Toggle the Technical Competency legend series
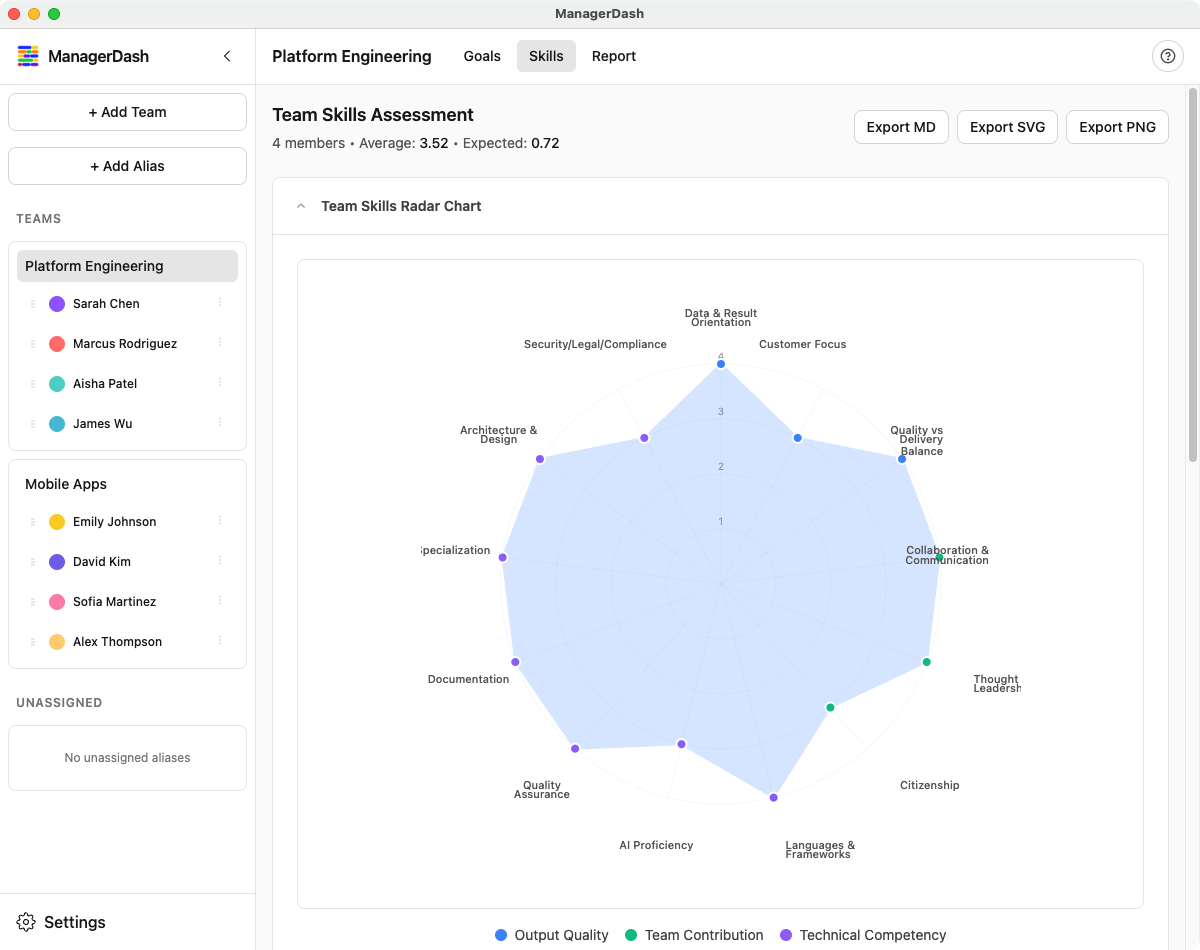 pos(862,935)
